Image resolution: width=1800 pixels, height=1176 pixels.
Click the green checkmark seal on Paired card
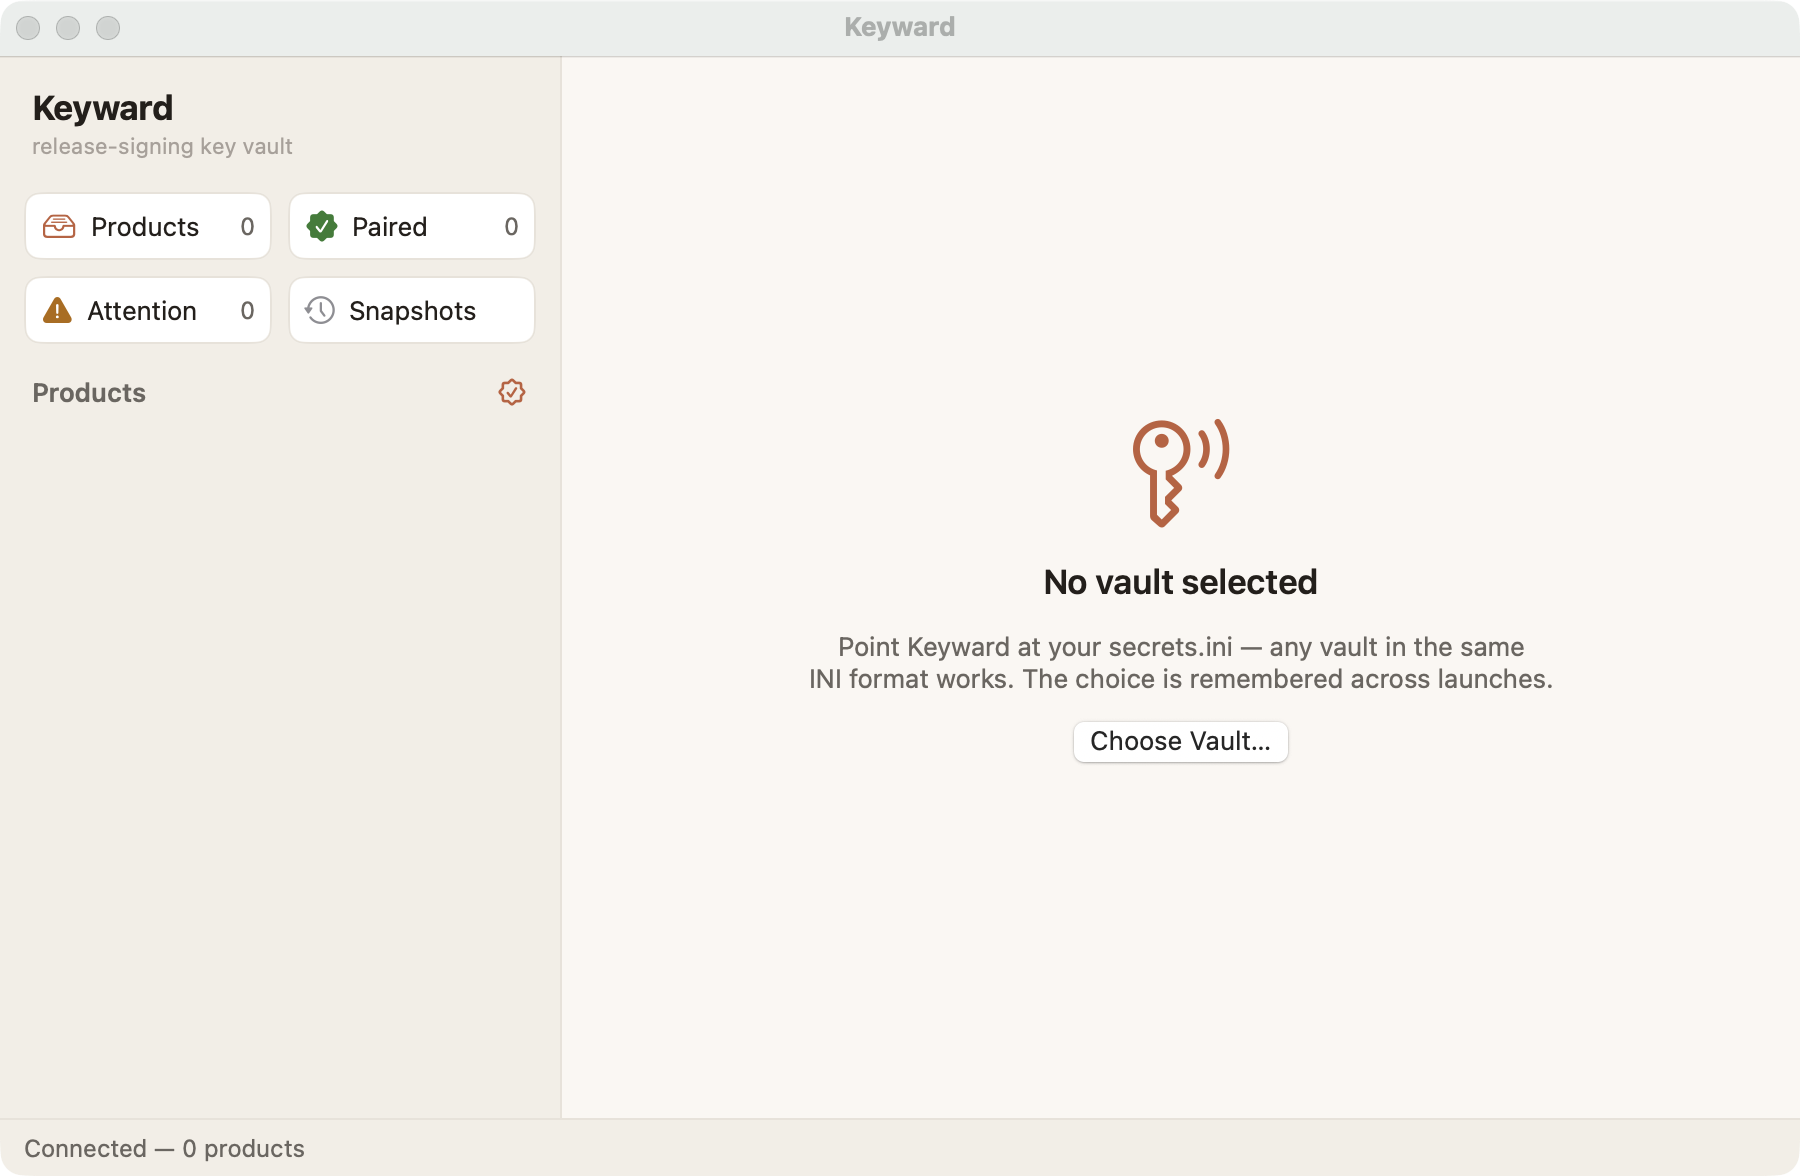(322, 226)
